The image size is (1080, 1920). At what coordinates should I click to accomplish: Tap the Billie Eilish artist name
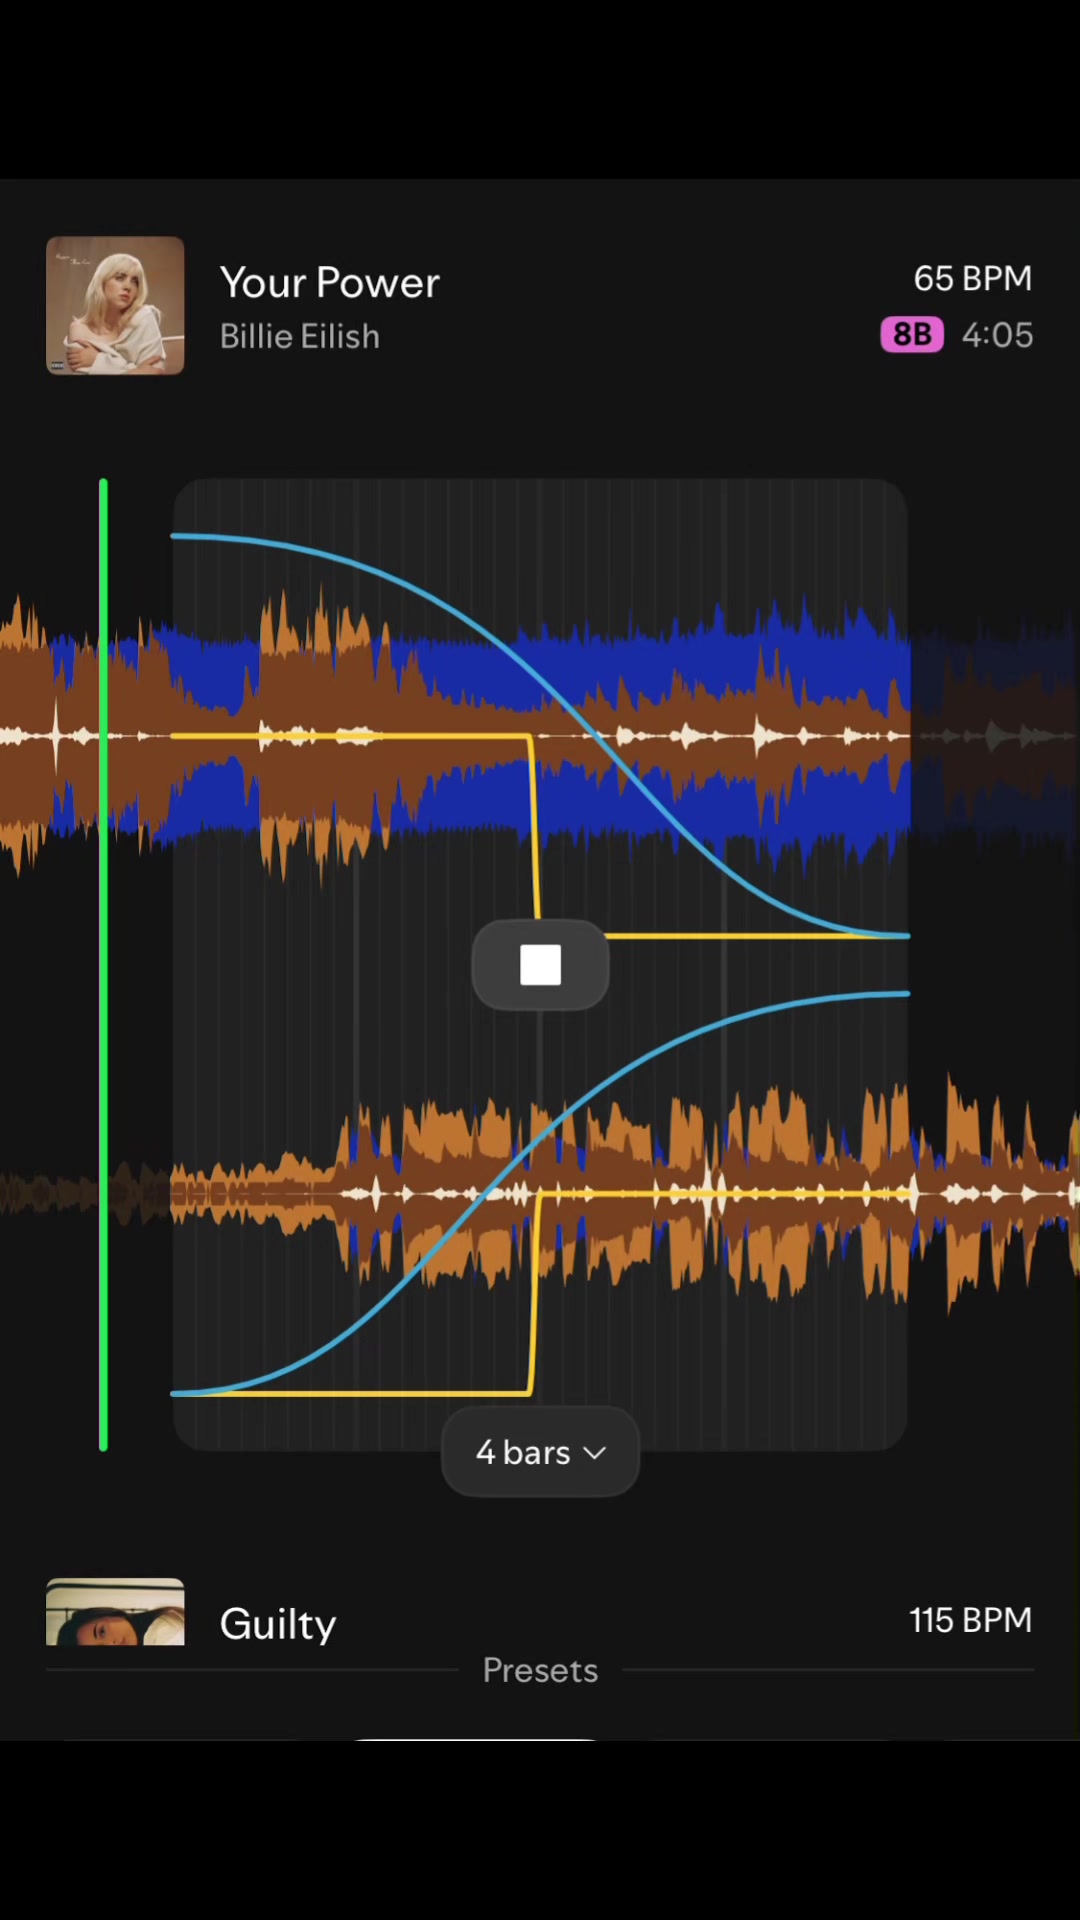(299, 336)
